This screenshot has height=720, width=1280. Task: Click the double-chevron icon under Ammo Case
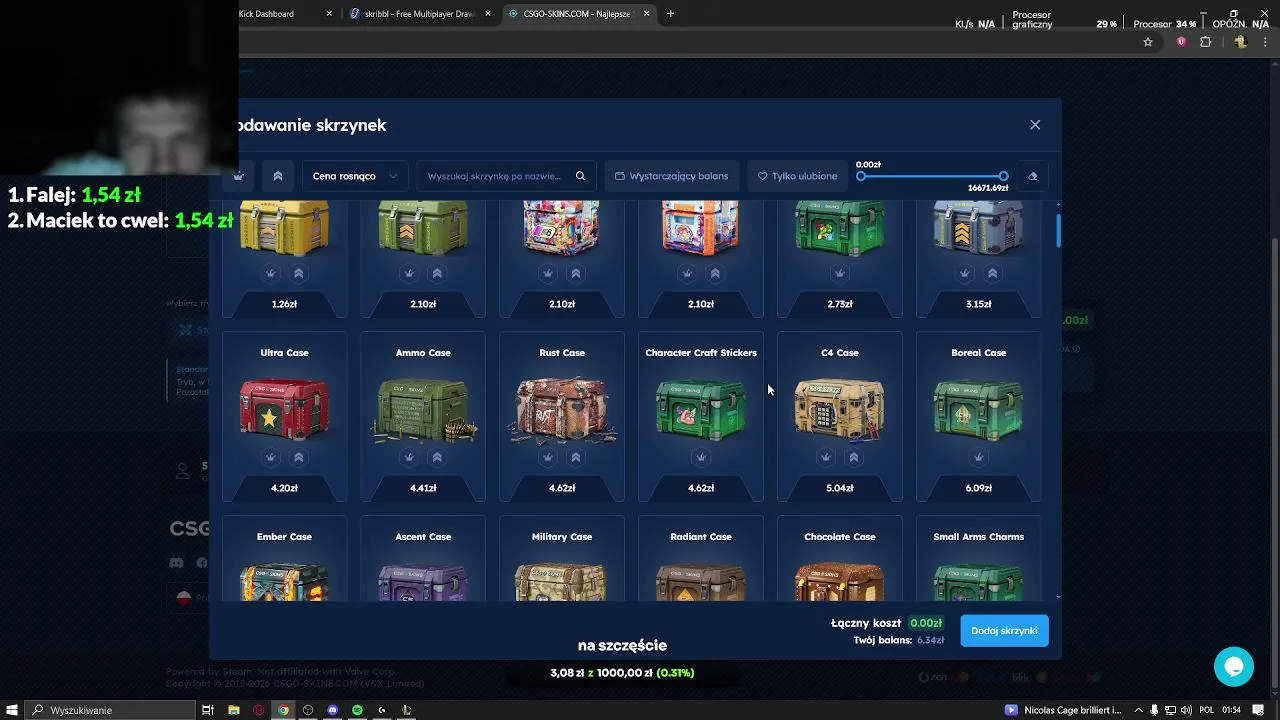(x=437, y=457)
